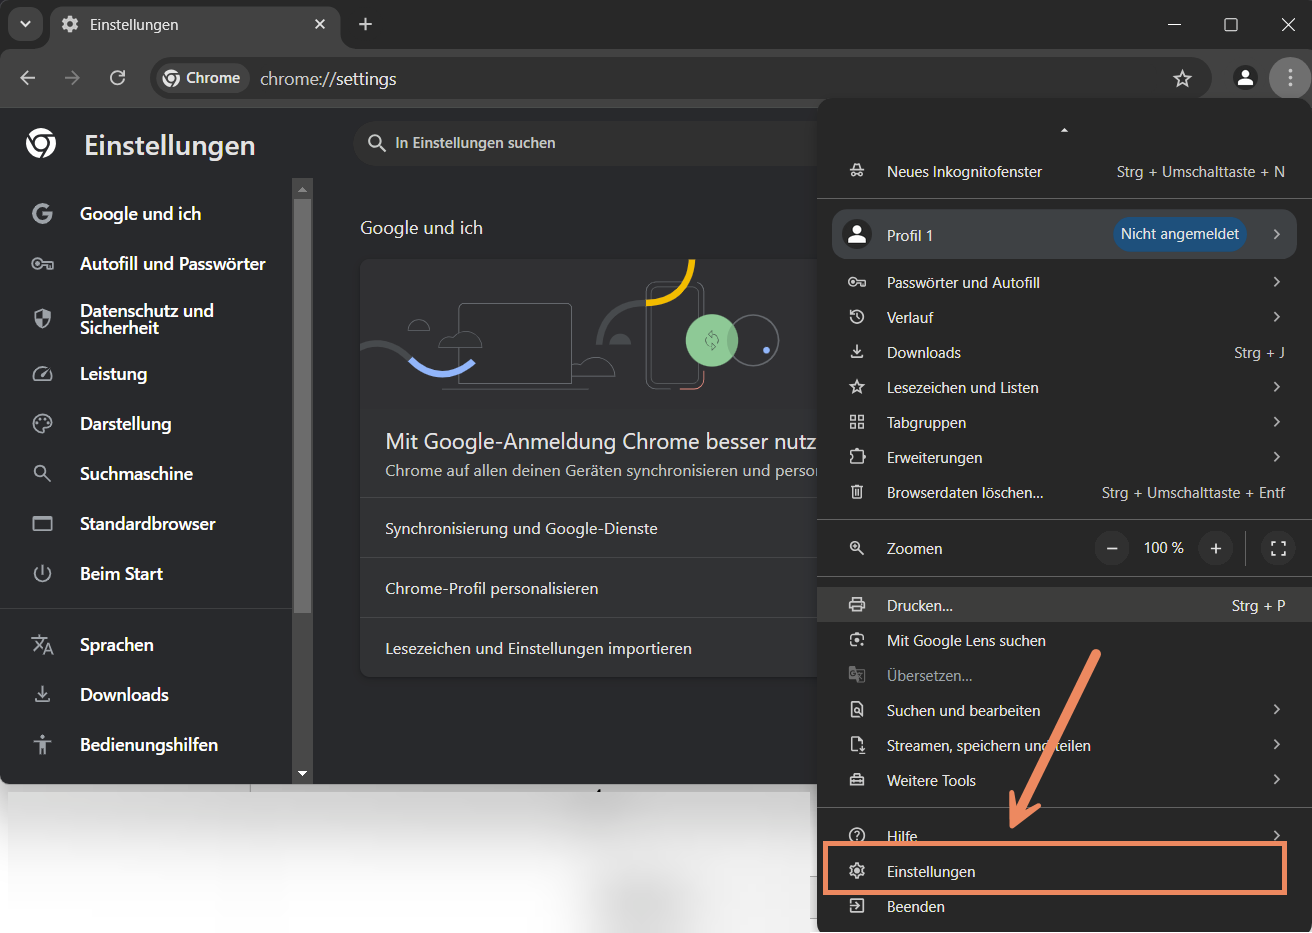Screen dimensions: 1312x933
Task: Expand Suchen und bearbeiten submenu chevron
Action: (x=1277, y=709)
